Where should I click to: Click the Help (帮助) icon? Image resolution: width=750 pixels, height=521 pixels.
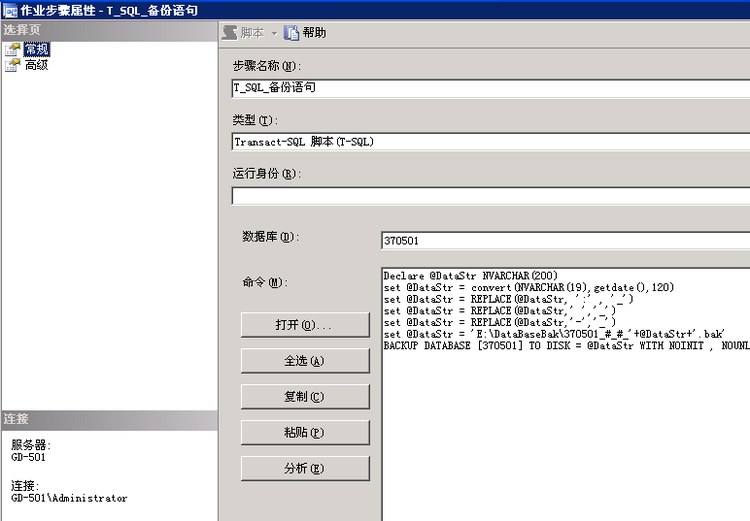pyautogui.click(x=291, y=33)
